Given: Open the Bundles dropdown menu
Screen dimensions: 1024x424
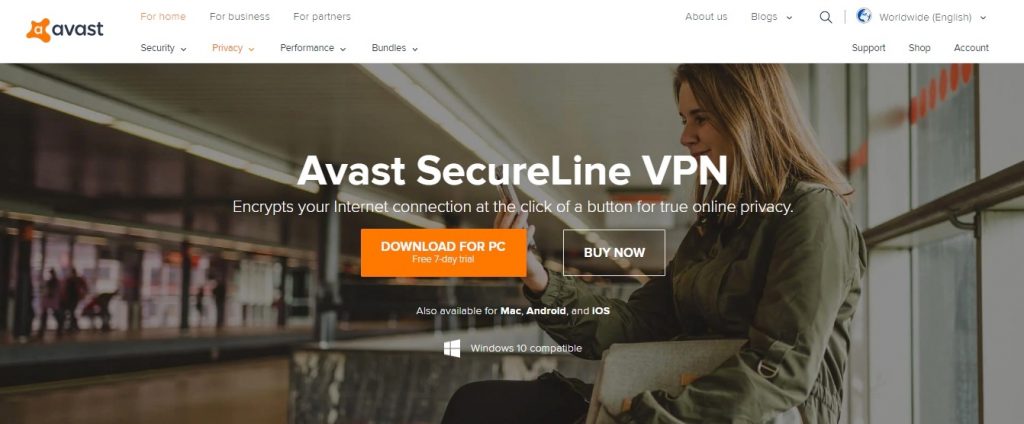Looking at the screenshot, I should 394,48.
